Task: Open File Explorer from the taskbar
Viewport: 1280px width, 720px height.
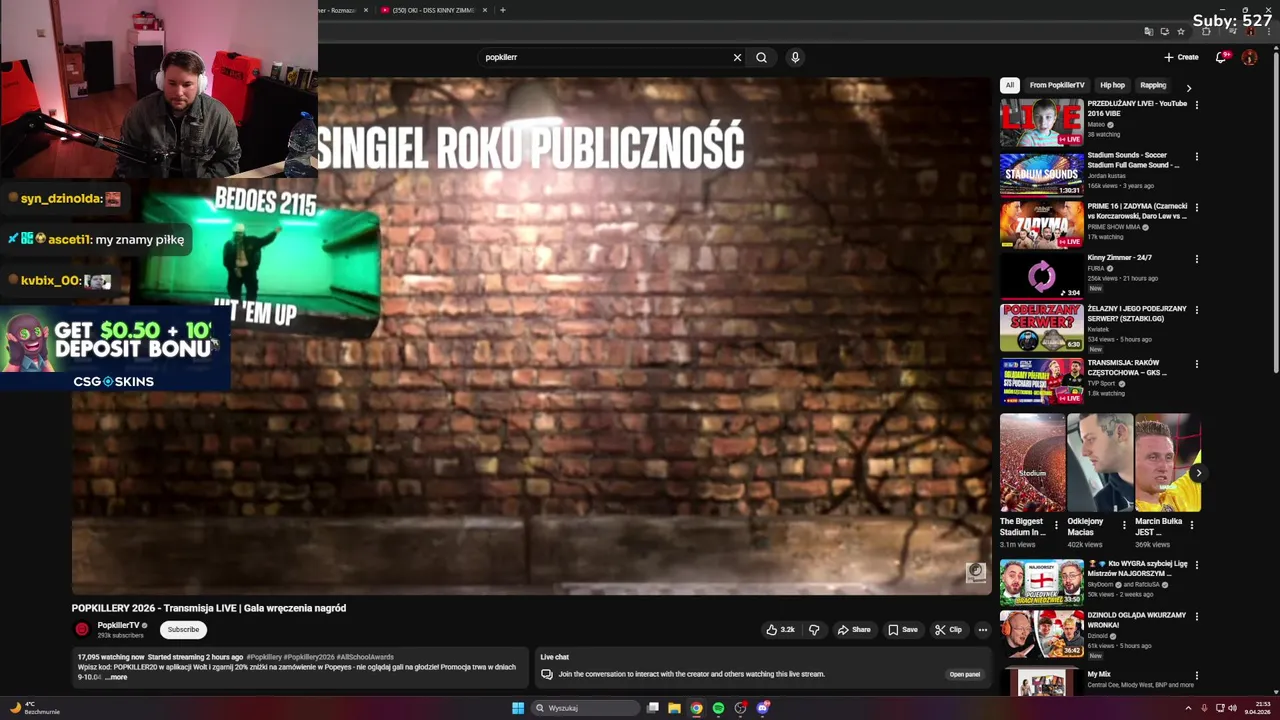Action: [674, 708]
